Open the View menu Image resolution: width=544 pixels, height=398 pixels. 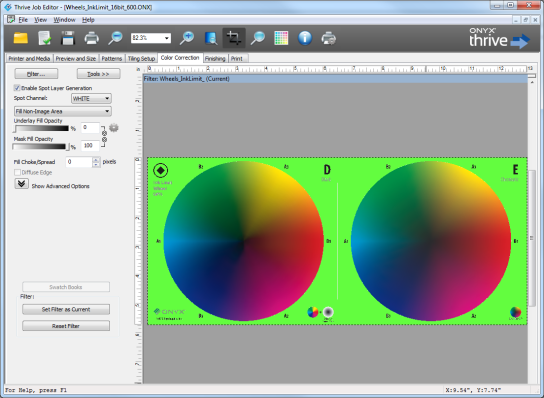coord(40,20)
